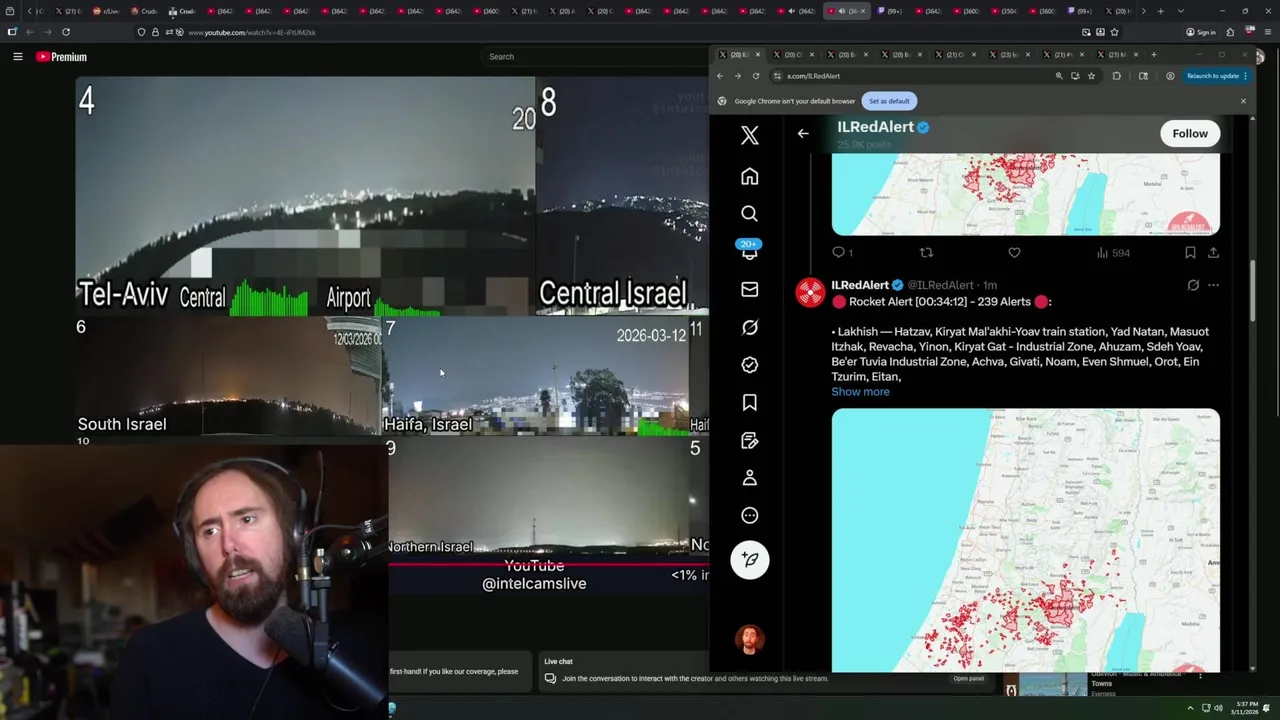The height and width of the screenshot is (720, 1280).
Task: Click account avatar at X sidebar bottom
Action: click(x=749, y=638)
